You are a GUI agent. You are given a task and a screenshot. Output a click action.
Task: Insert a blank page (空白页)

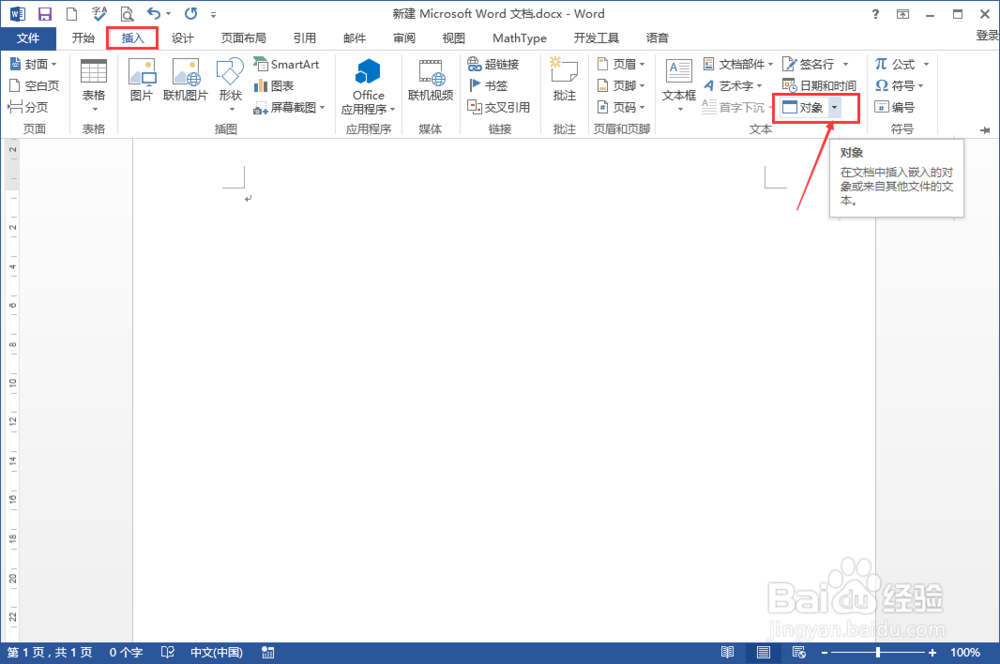click(34, 85)
